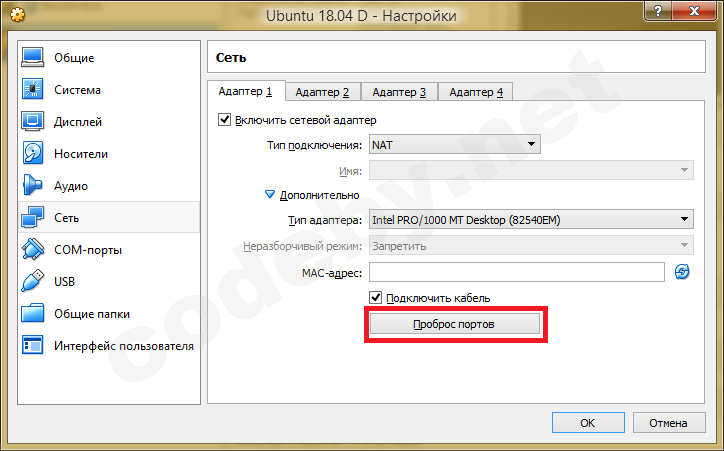The width and height of the screenshot is (724, 451).
Task: Select the Дисплей label in sidebar
Action: click(78, 122)
